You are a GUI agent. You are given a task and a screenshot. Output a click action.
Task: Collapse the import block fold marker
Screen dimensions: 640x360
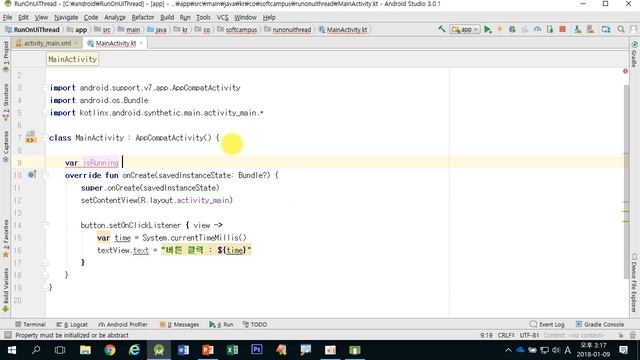tap(45, 87)
